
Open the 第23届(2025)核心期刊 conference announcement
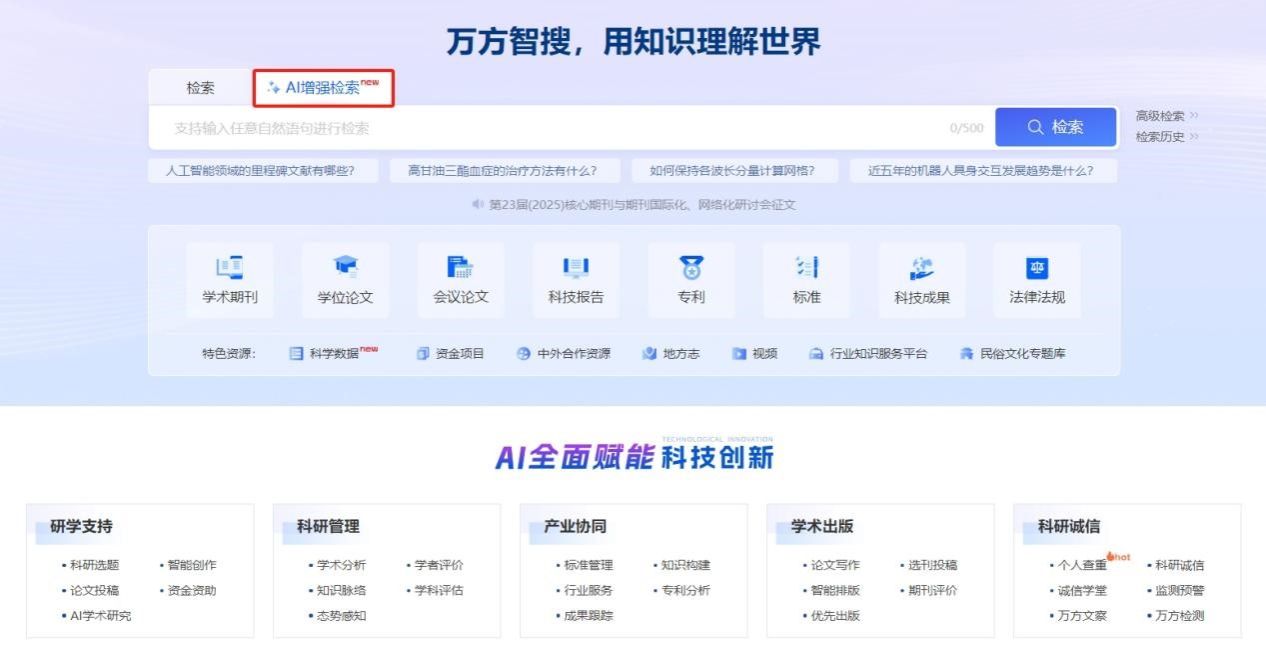point(642,205)
